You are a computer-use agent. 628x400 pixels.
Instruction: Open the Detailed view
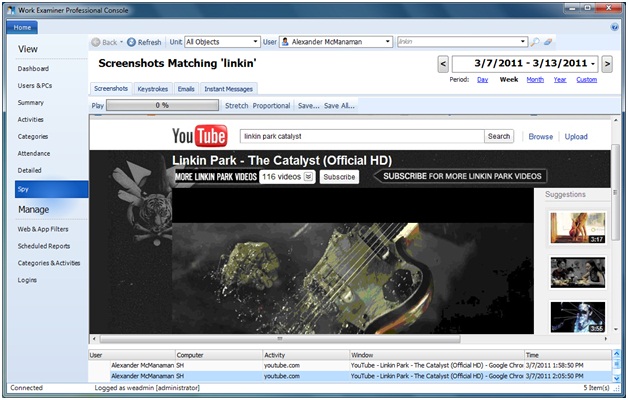(29, 170)
